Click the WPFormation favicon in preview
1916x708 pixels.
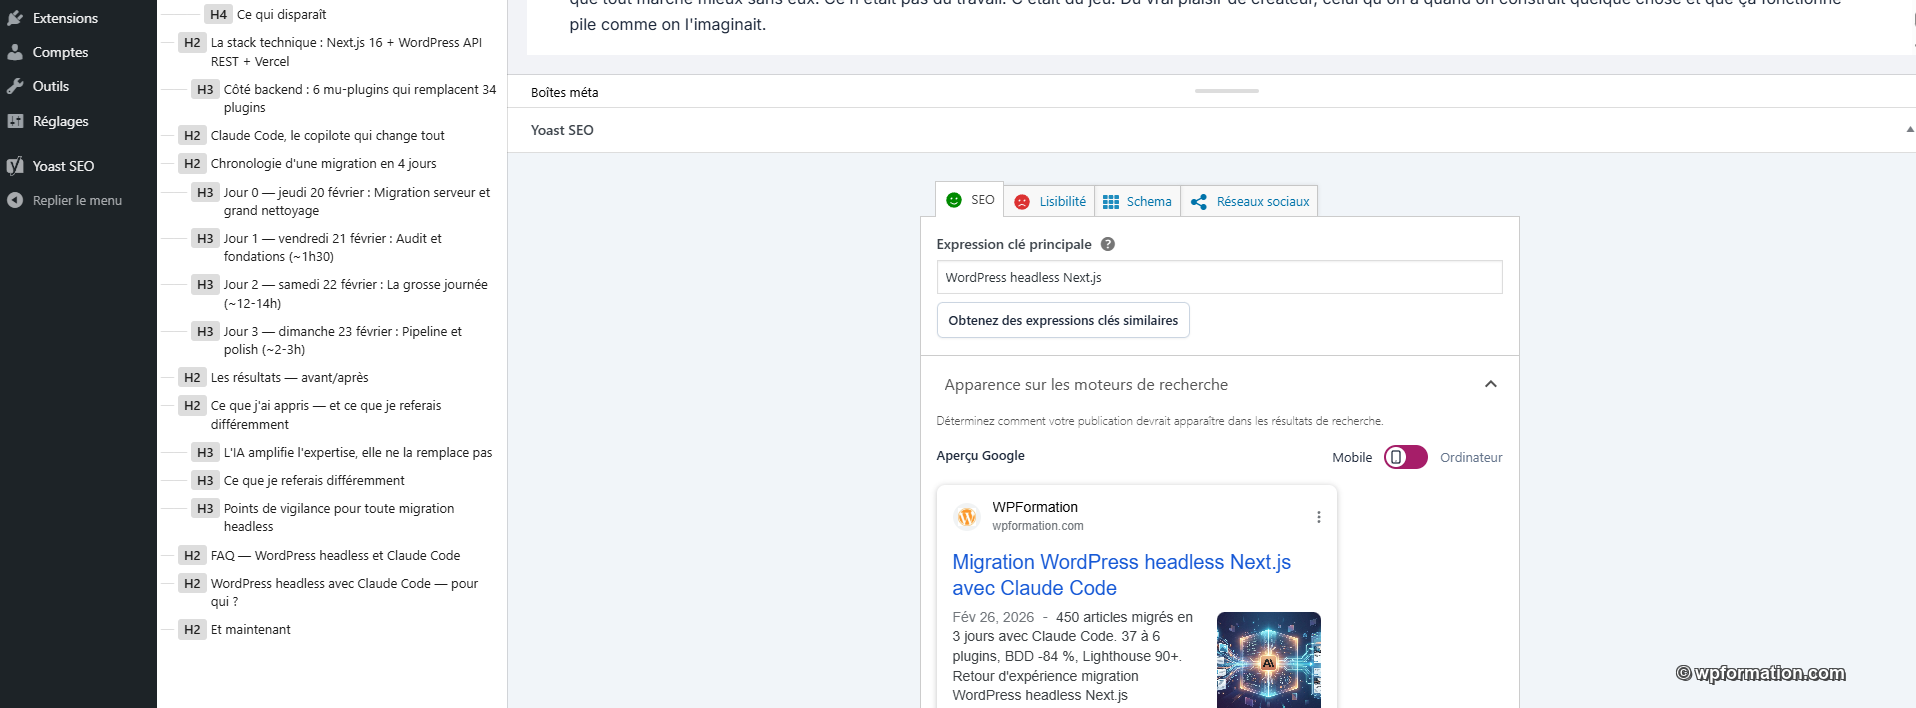967,516
